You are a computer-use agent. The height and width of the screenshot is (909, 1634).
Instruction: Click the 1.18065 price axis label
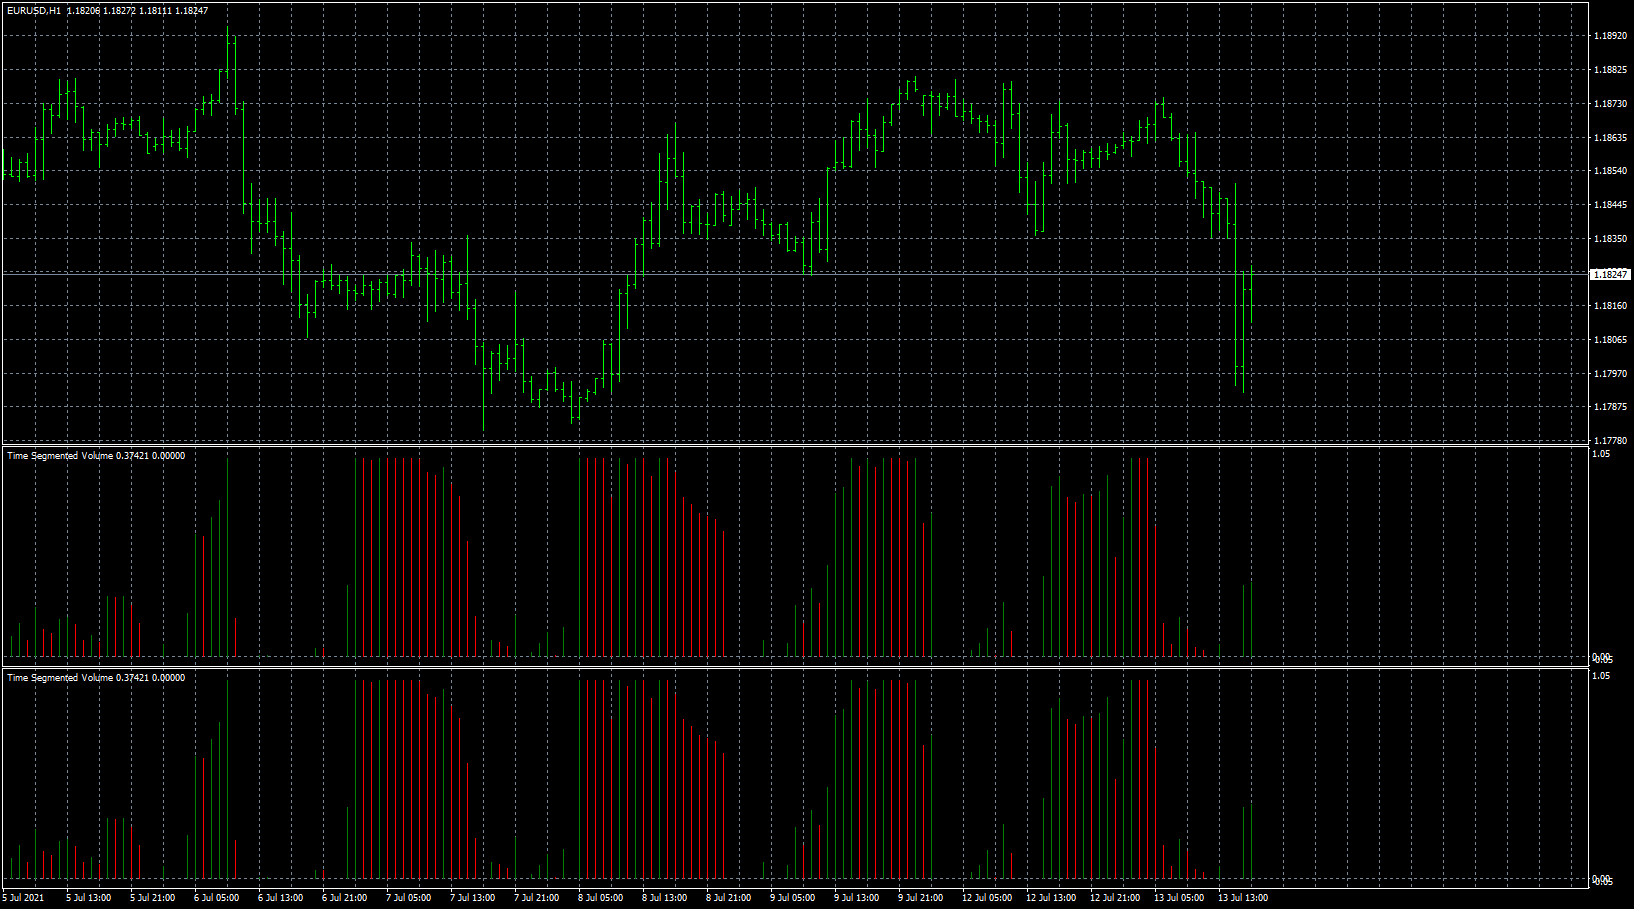[x=1609, y=340]
